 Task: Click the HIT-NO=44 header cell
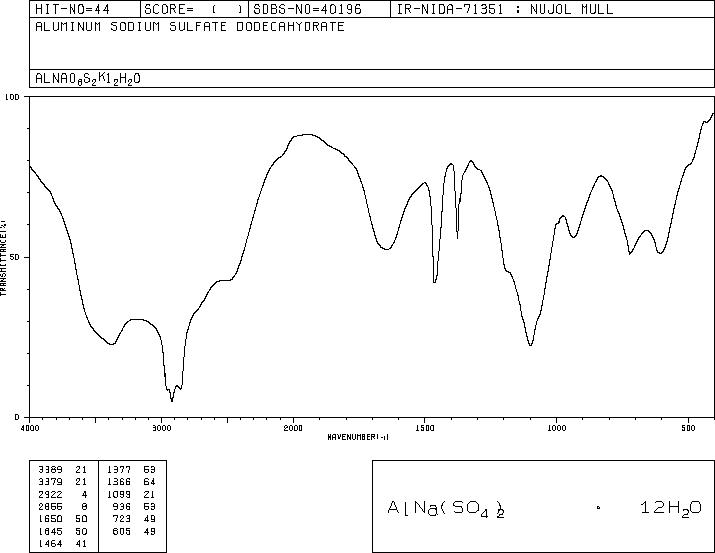point(67,10)
